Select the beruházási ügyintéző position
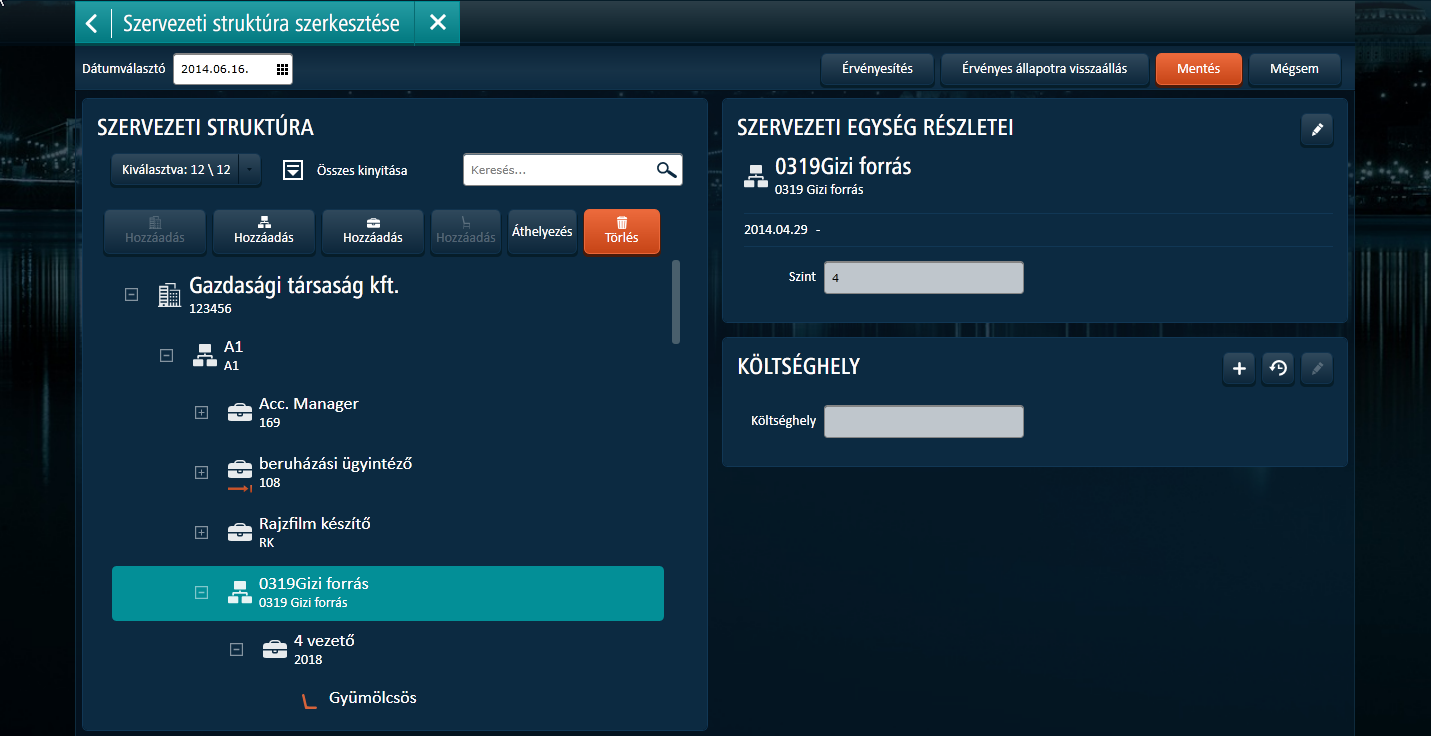This screenshot has height=736, width=1431. [387, 472]
